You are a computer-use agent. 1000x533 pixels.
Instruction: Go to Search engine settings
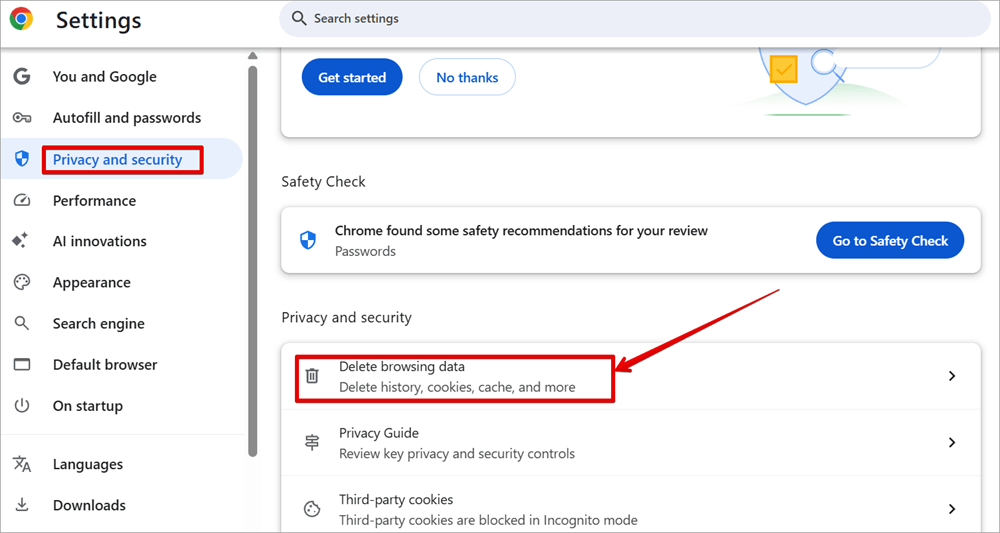click(x=98, y=324)
